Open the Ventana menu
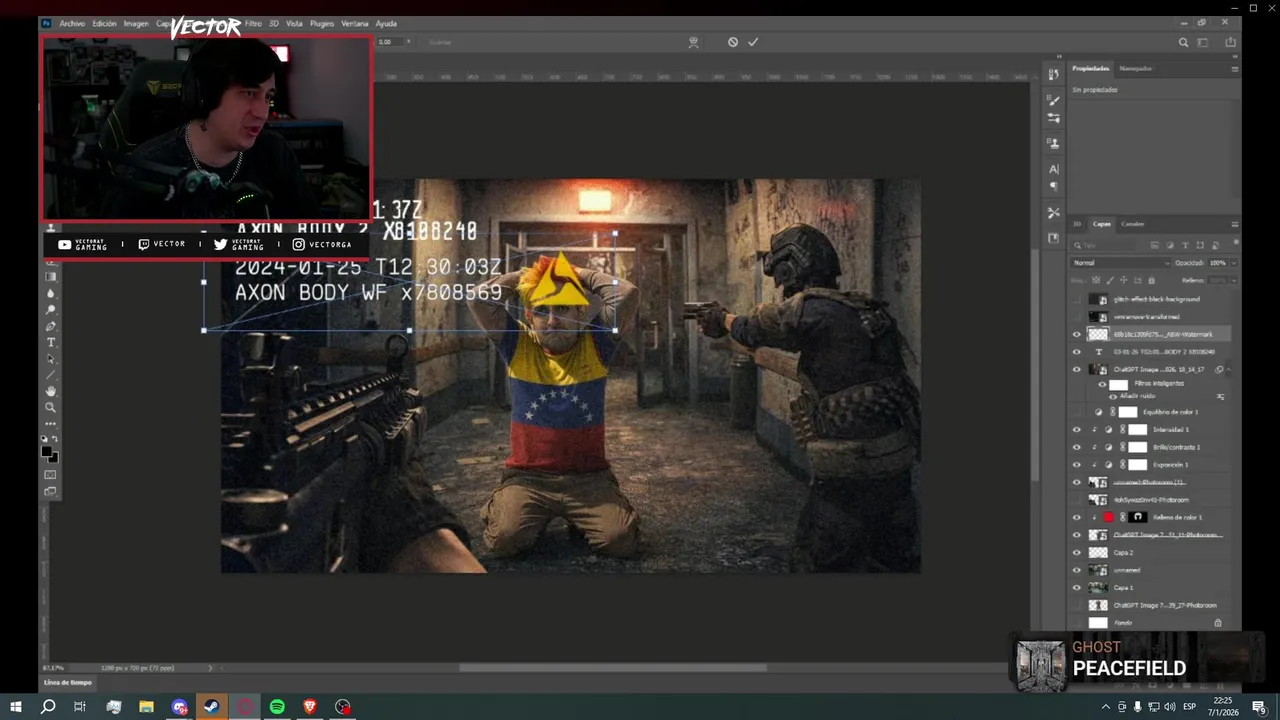 point(355,23)
